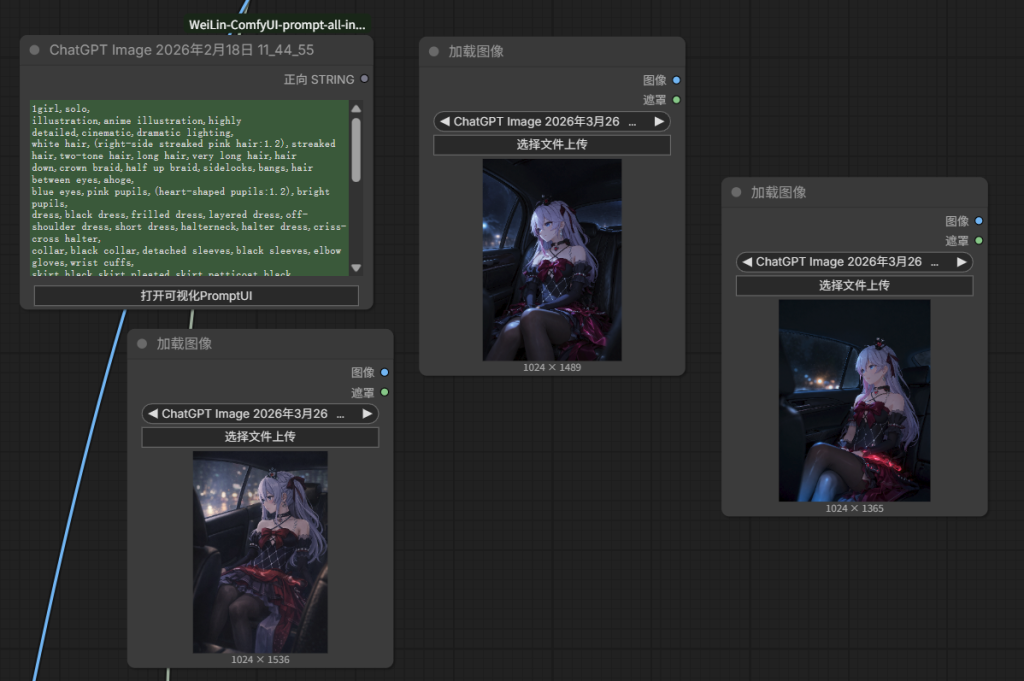Click 选择文件上传 on the 1024 × 1365 node

tap(854, 286)
